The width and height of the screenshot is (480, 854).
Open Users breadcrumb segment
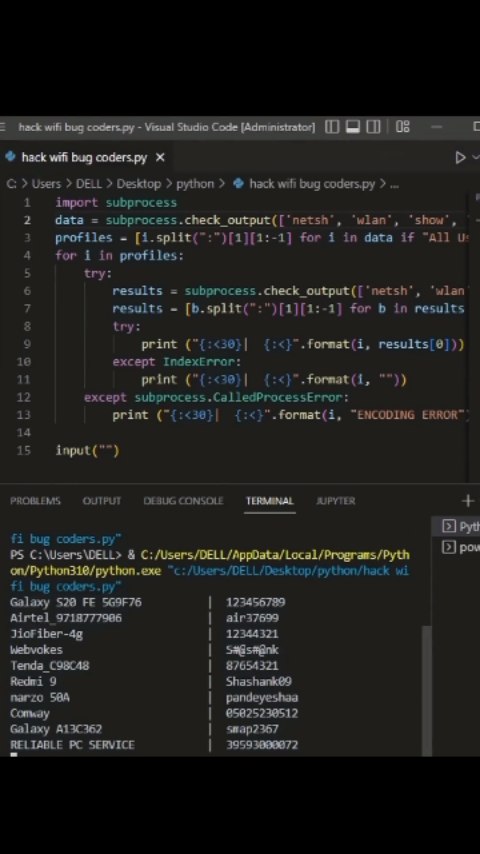[x=46, y=184]
